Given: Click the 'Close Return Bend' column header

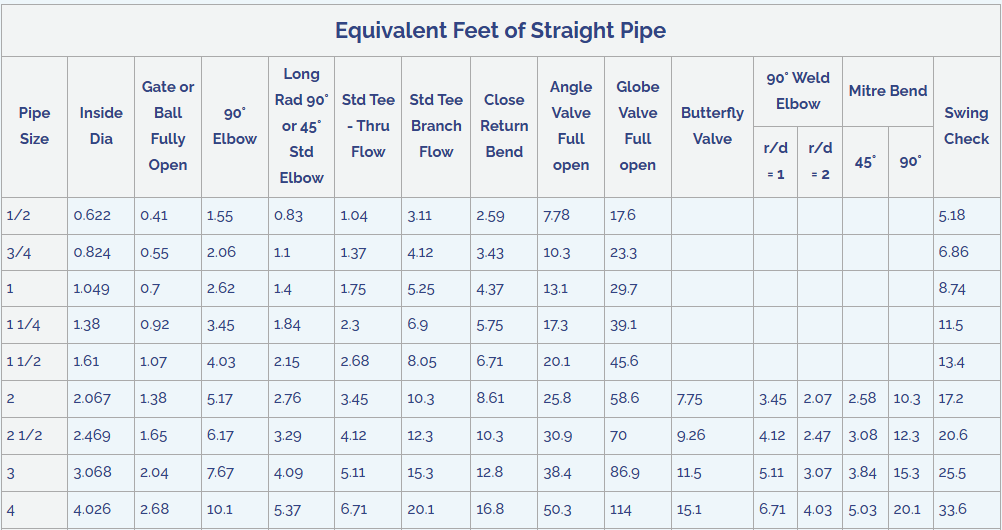Looking at the screenshot, I should pos(504,126).
